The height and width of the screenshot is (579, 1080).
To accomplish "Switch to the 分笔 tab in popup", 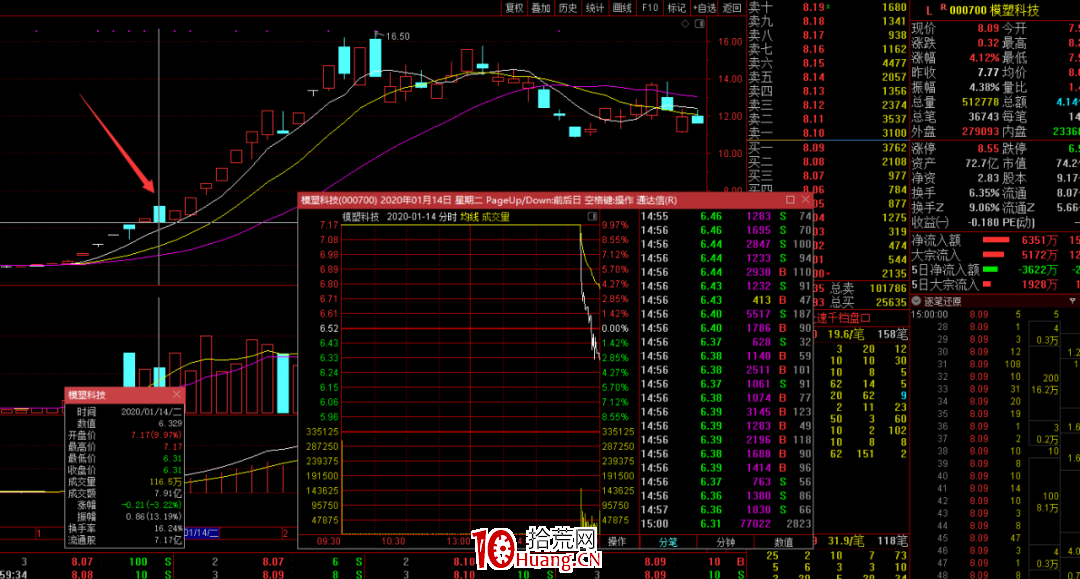I will click(668, 542).
